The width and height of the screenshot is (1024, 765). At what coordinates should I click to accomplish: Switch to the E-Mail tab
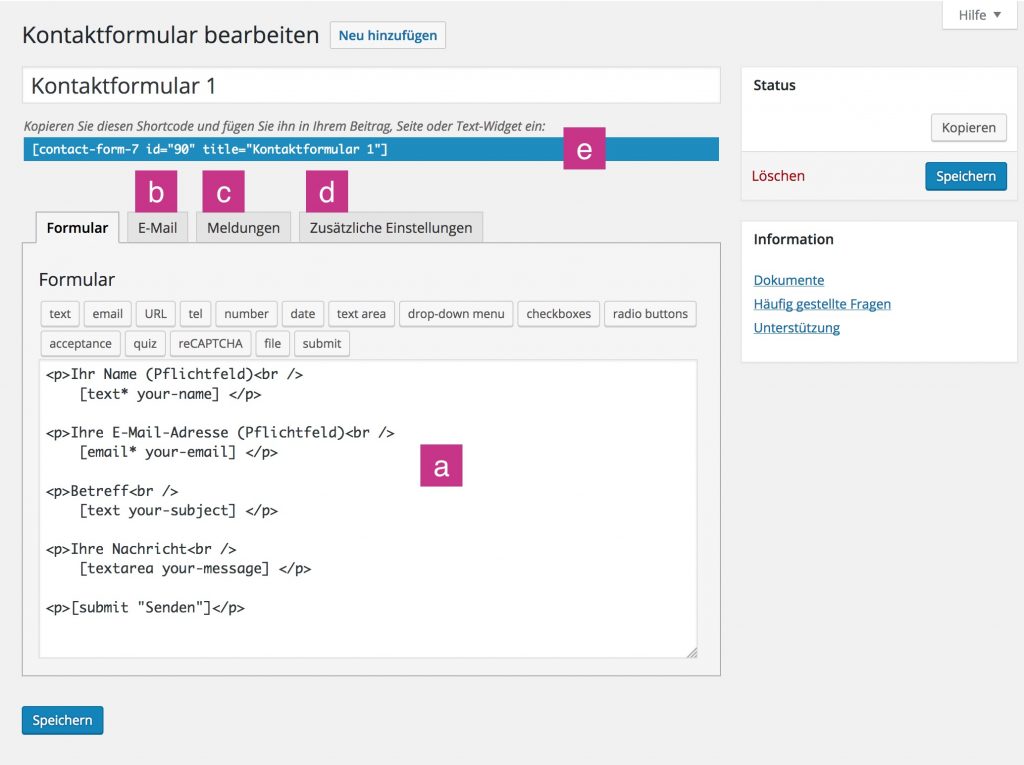(x=157, y=227)
